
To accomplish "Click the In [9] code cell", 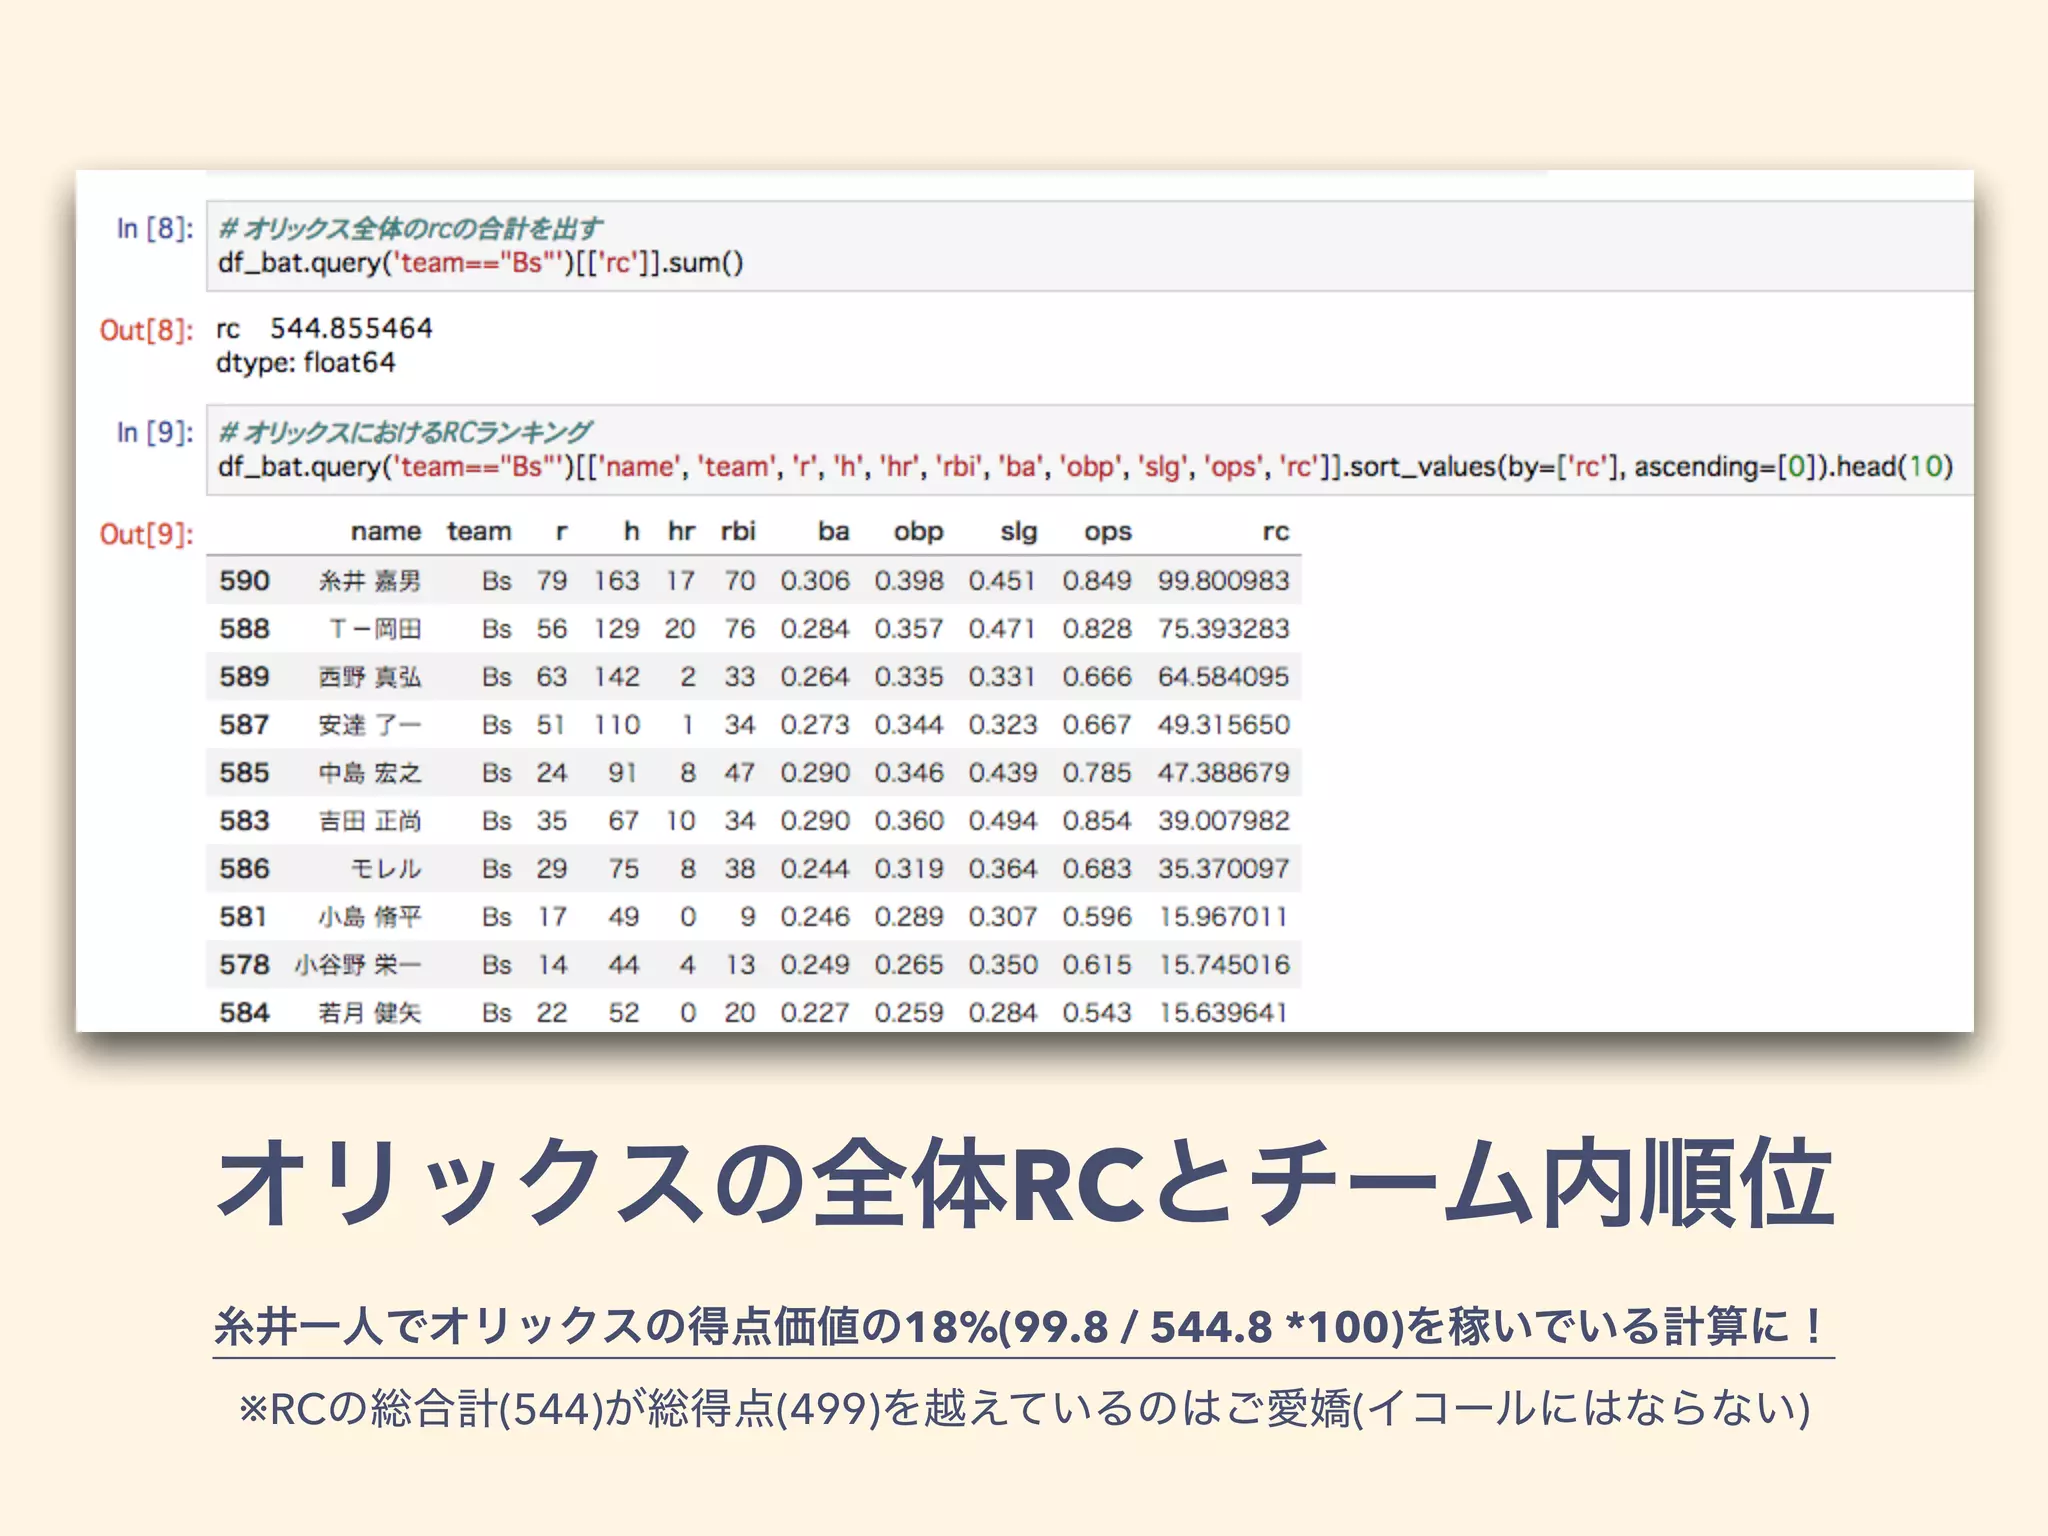I will click(1089, 450).
